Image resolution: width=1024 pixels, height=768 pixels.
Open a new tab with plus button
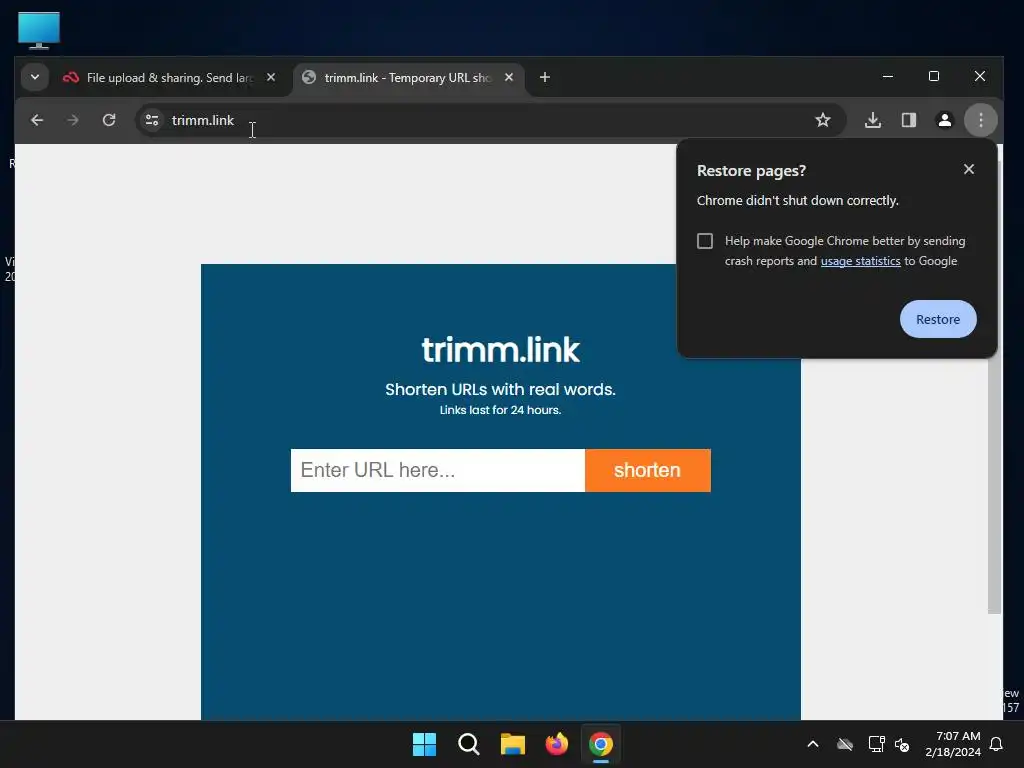point(545,78)
